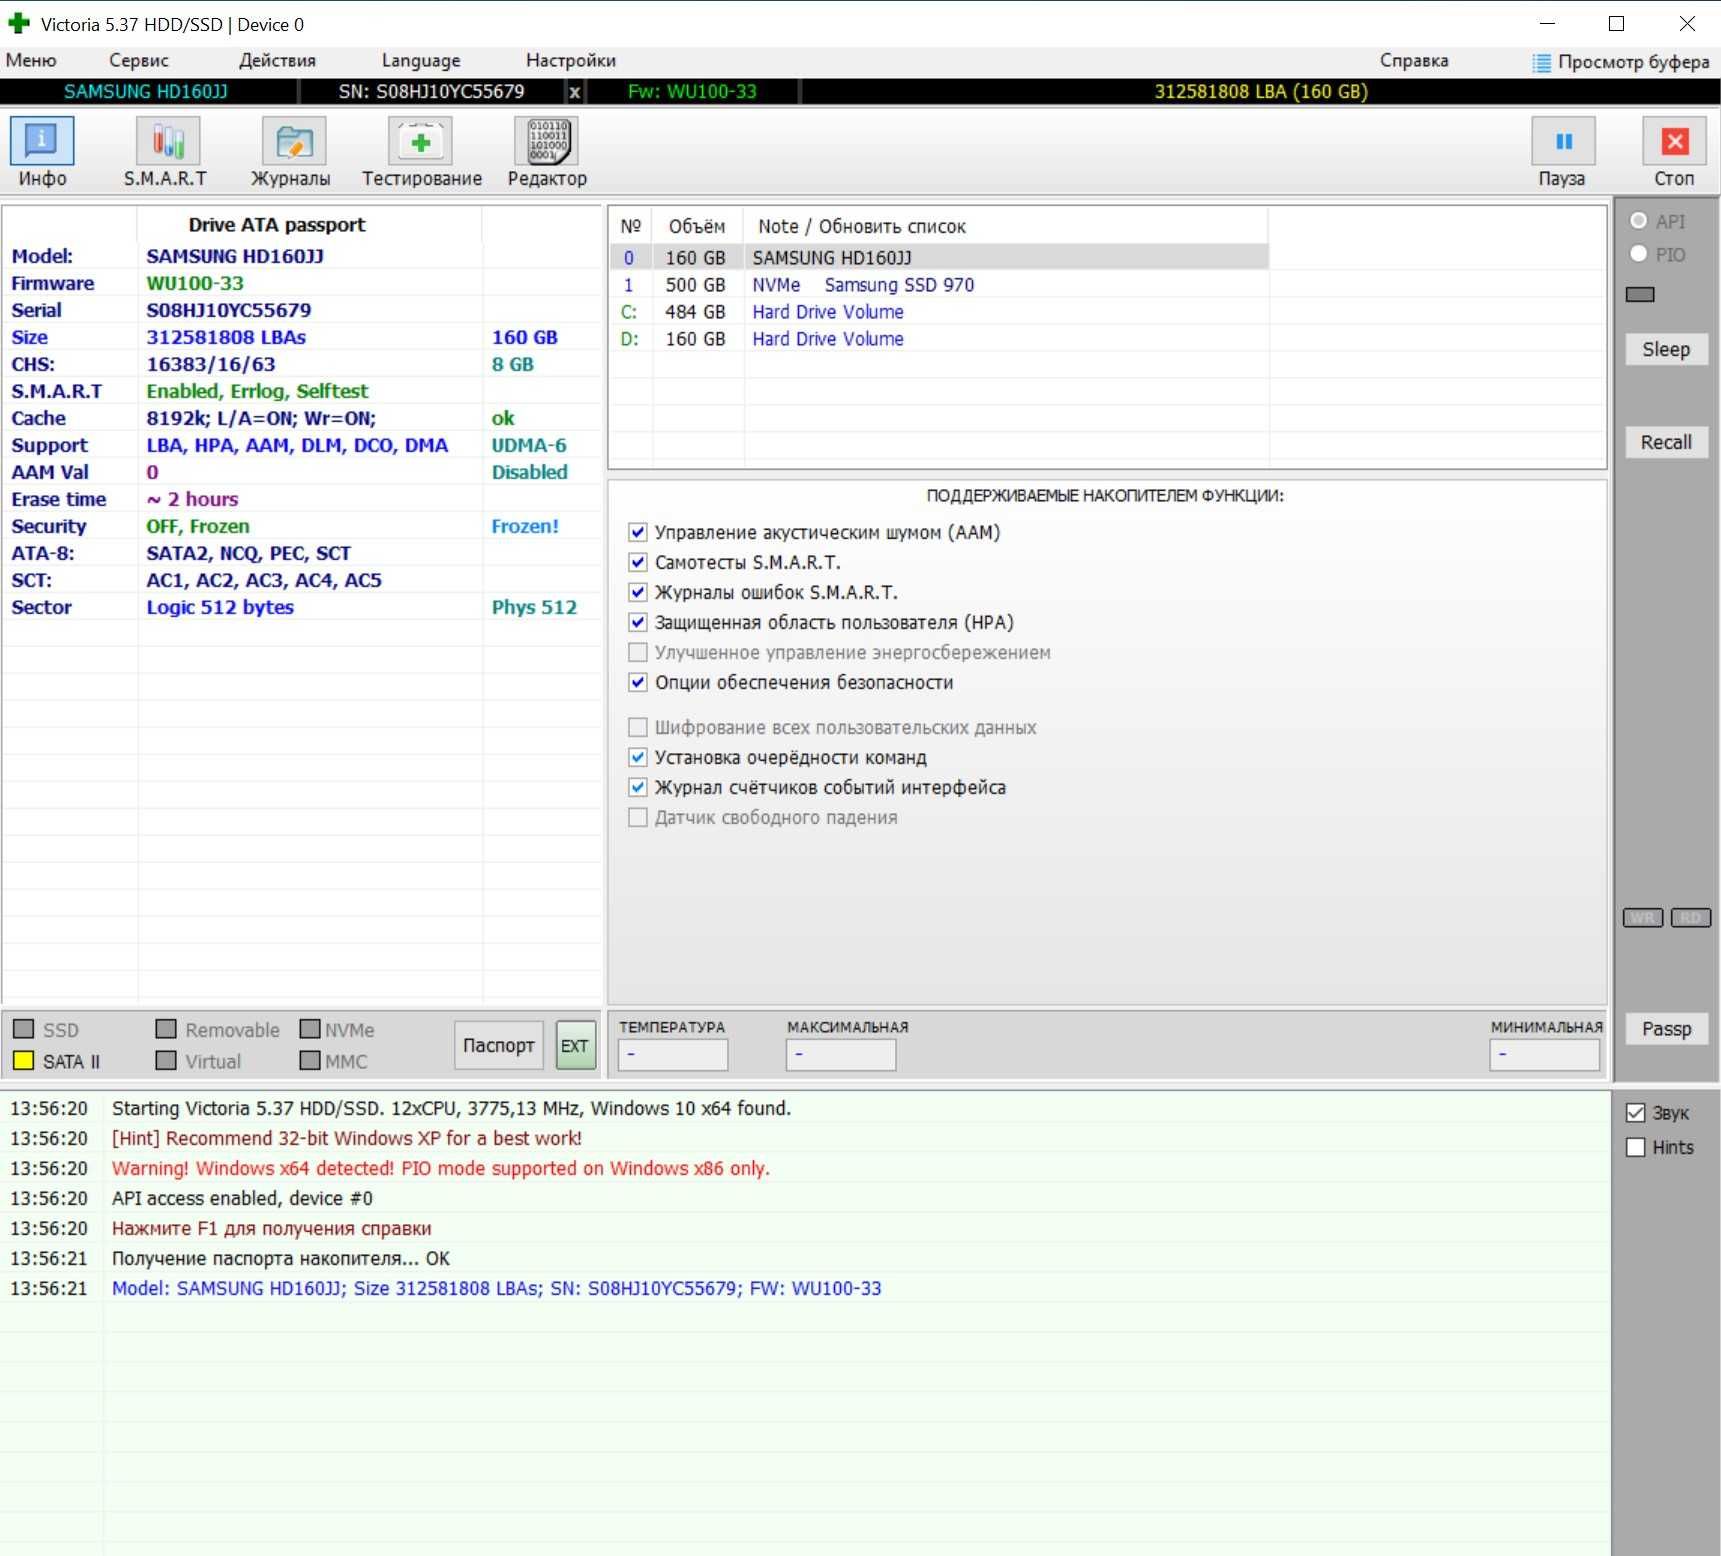Open the Меню menu
Screen dimensions: 1721x1556
(31, 61)
